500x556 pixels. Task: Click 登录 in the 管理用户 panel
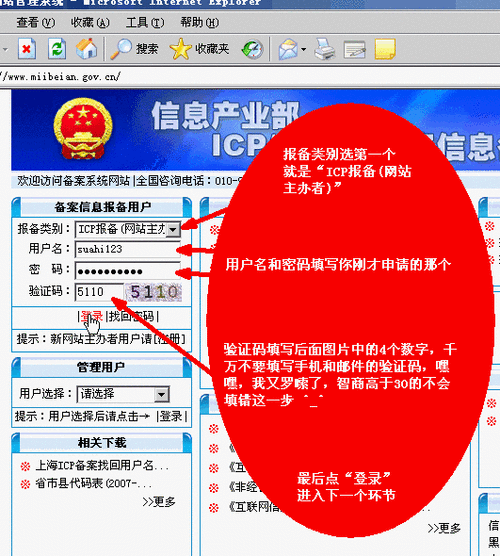[171, 416]
